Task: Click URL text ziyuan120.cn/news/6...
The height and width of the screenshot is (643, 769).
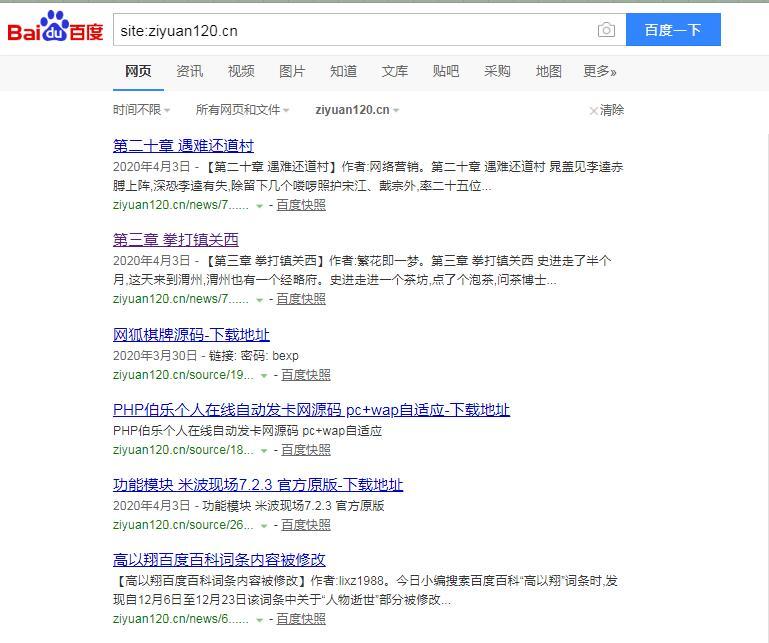Action: point(180,619)
